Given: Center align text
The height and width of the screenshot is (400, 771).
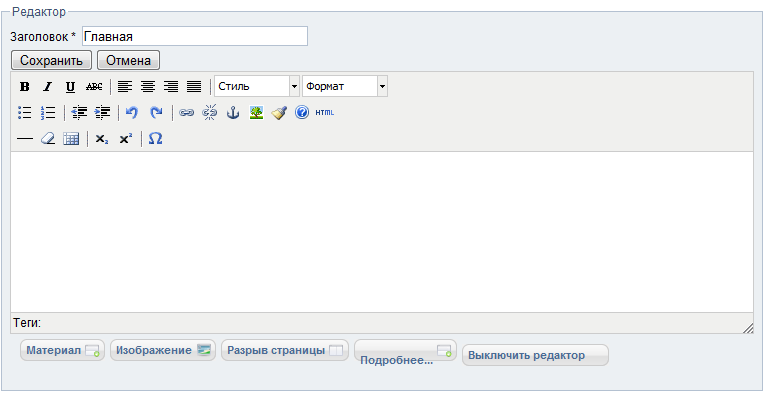Looking at the screenshot, I should pyautogui.click(x=148, y=87).
